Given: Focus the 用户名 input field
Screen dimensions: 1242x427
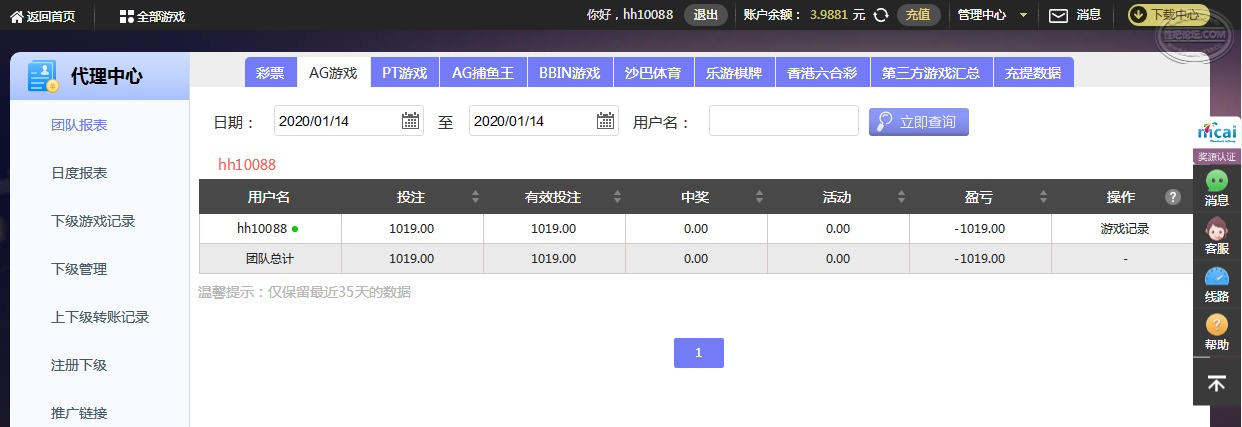Looking at the screenshot, I should 784,121.
